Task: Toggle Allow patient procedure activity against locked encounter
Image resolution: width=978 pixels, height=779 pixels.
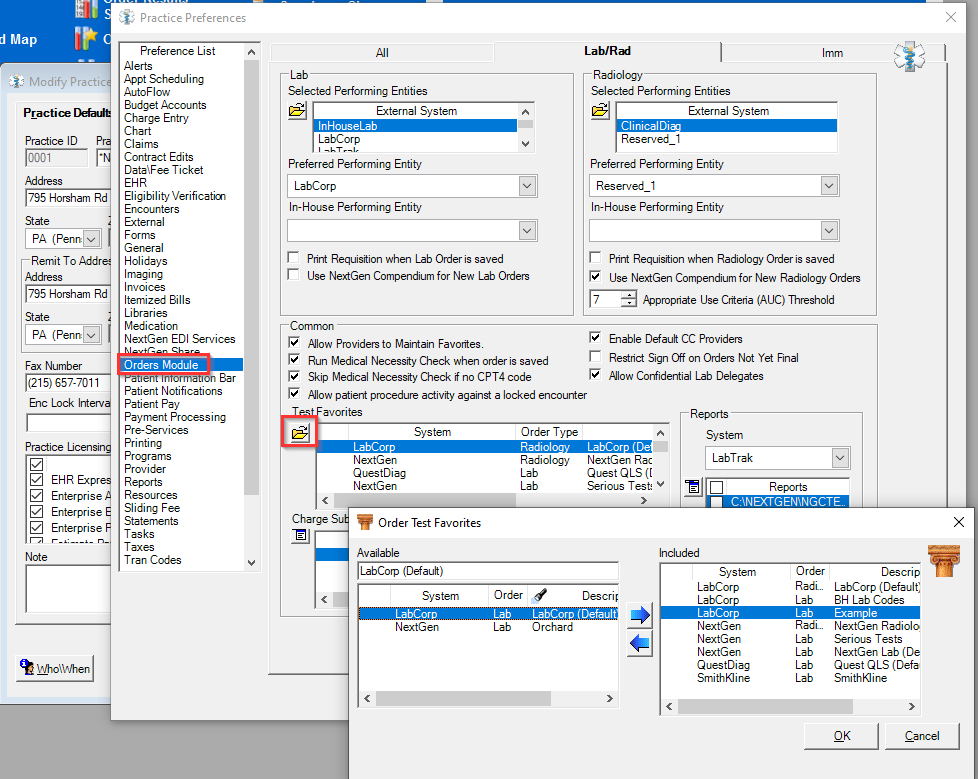Action: coord(294,394)
